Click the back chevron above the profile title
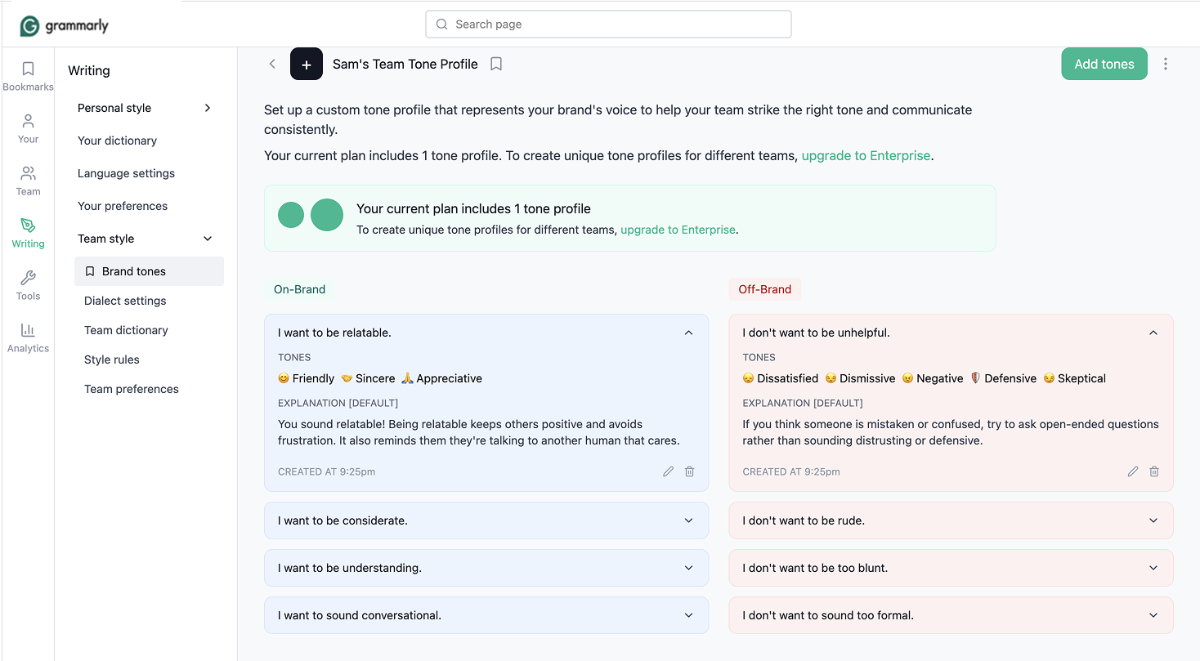The height and width of the screenshot is (661, 1200). 272,63
